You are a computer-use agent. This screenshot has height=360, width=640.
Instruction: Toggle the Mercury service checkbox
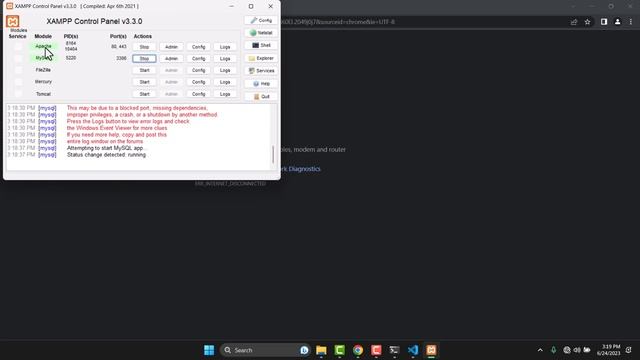[18, 82]
